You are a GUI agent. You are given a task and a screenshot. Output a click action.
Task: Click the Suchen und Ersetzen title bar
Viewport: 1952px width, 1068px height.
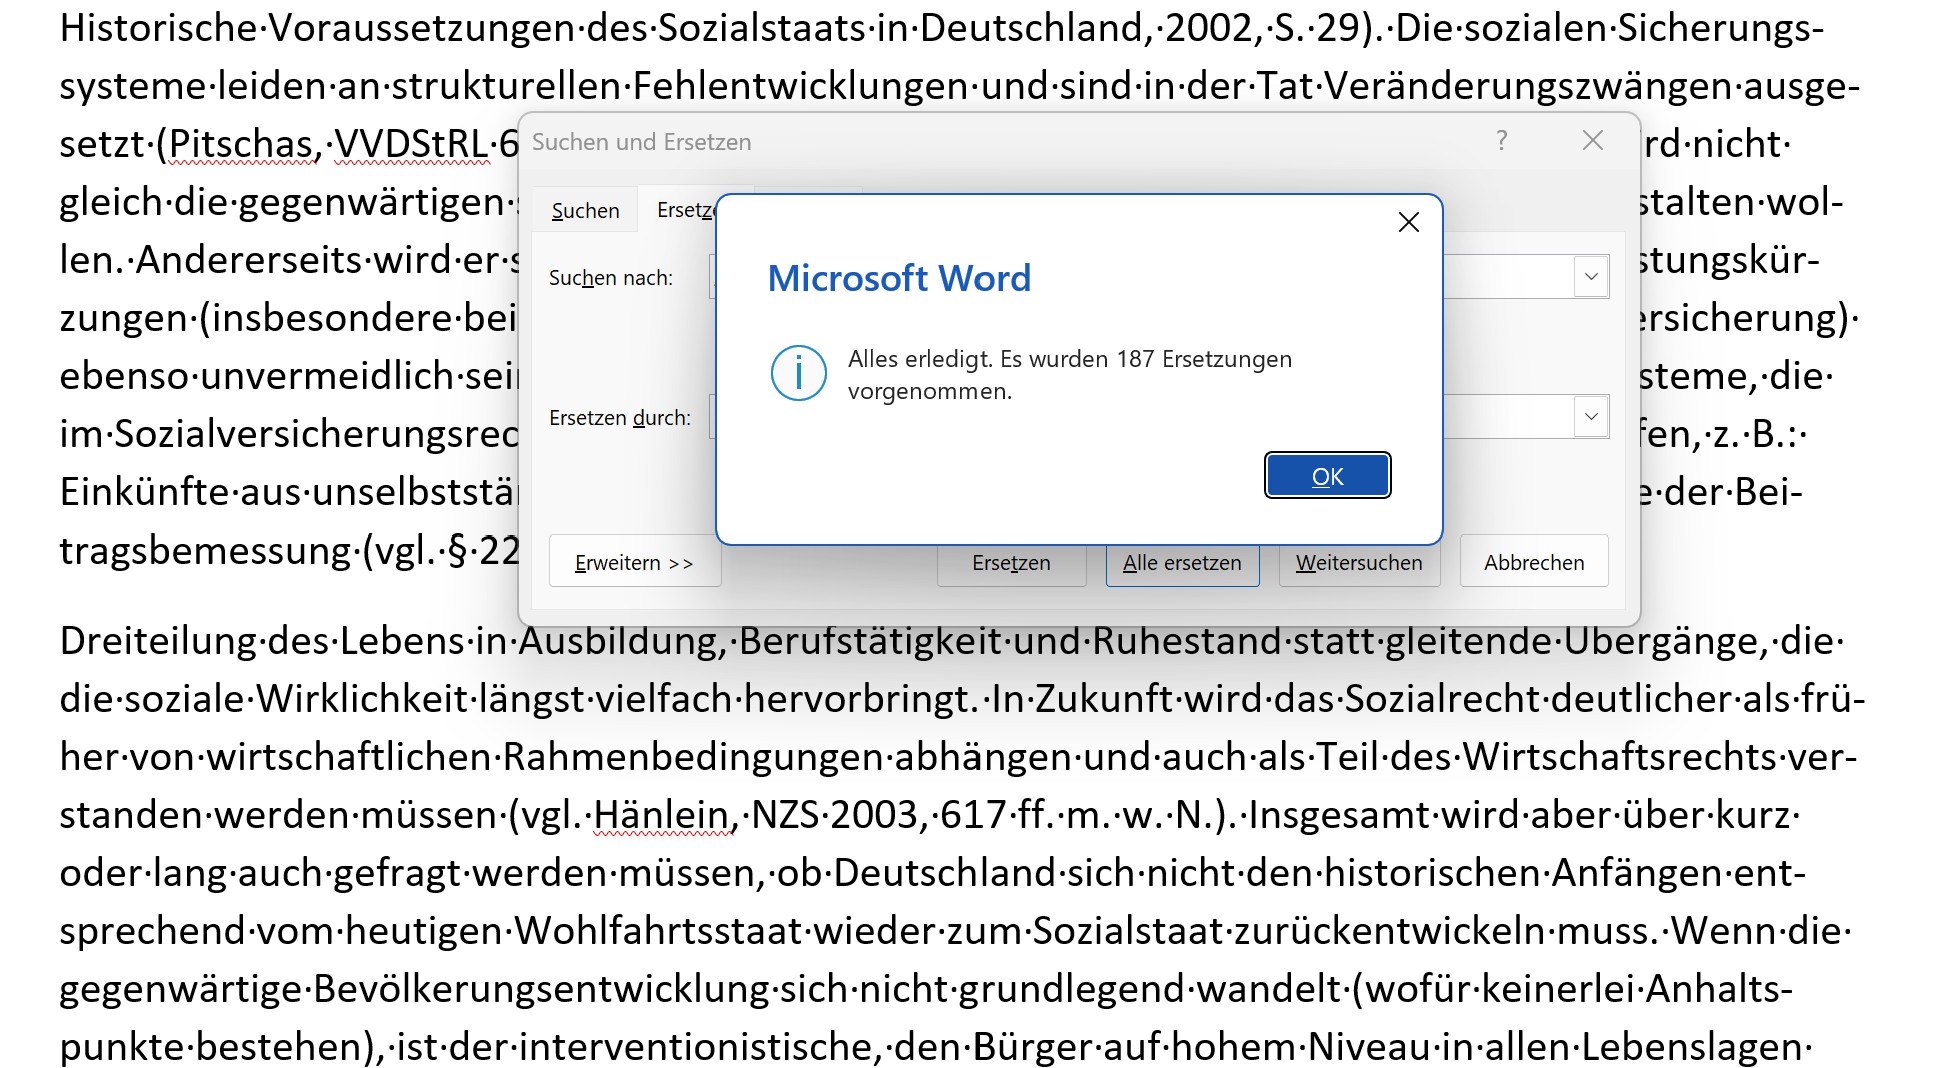tap(1000, 142)
